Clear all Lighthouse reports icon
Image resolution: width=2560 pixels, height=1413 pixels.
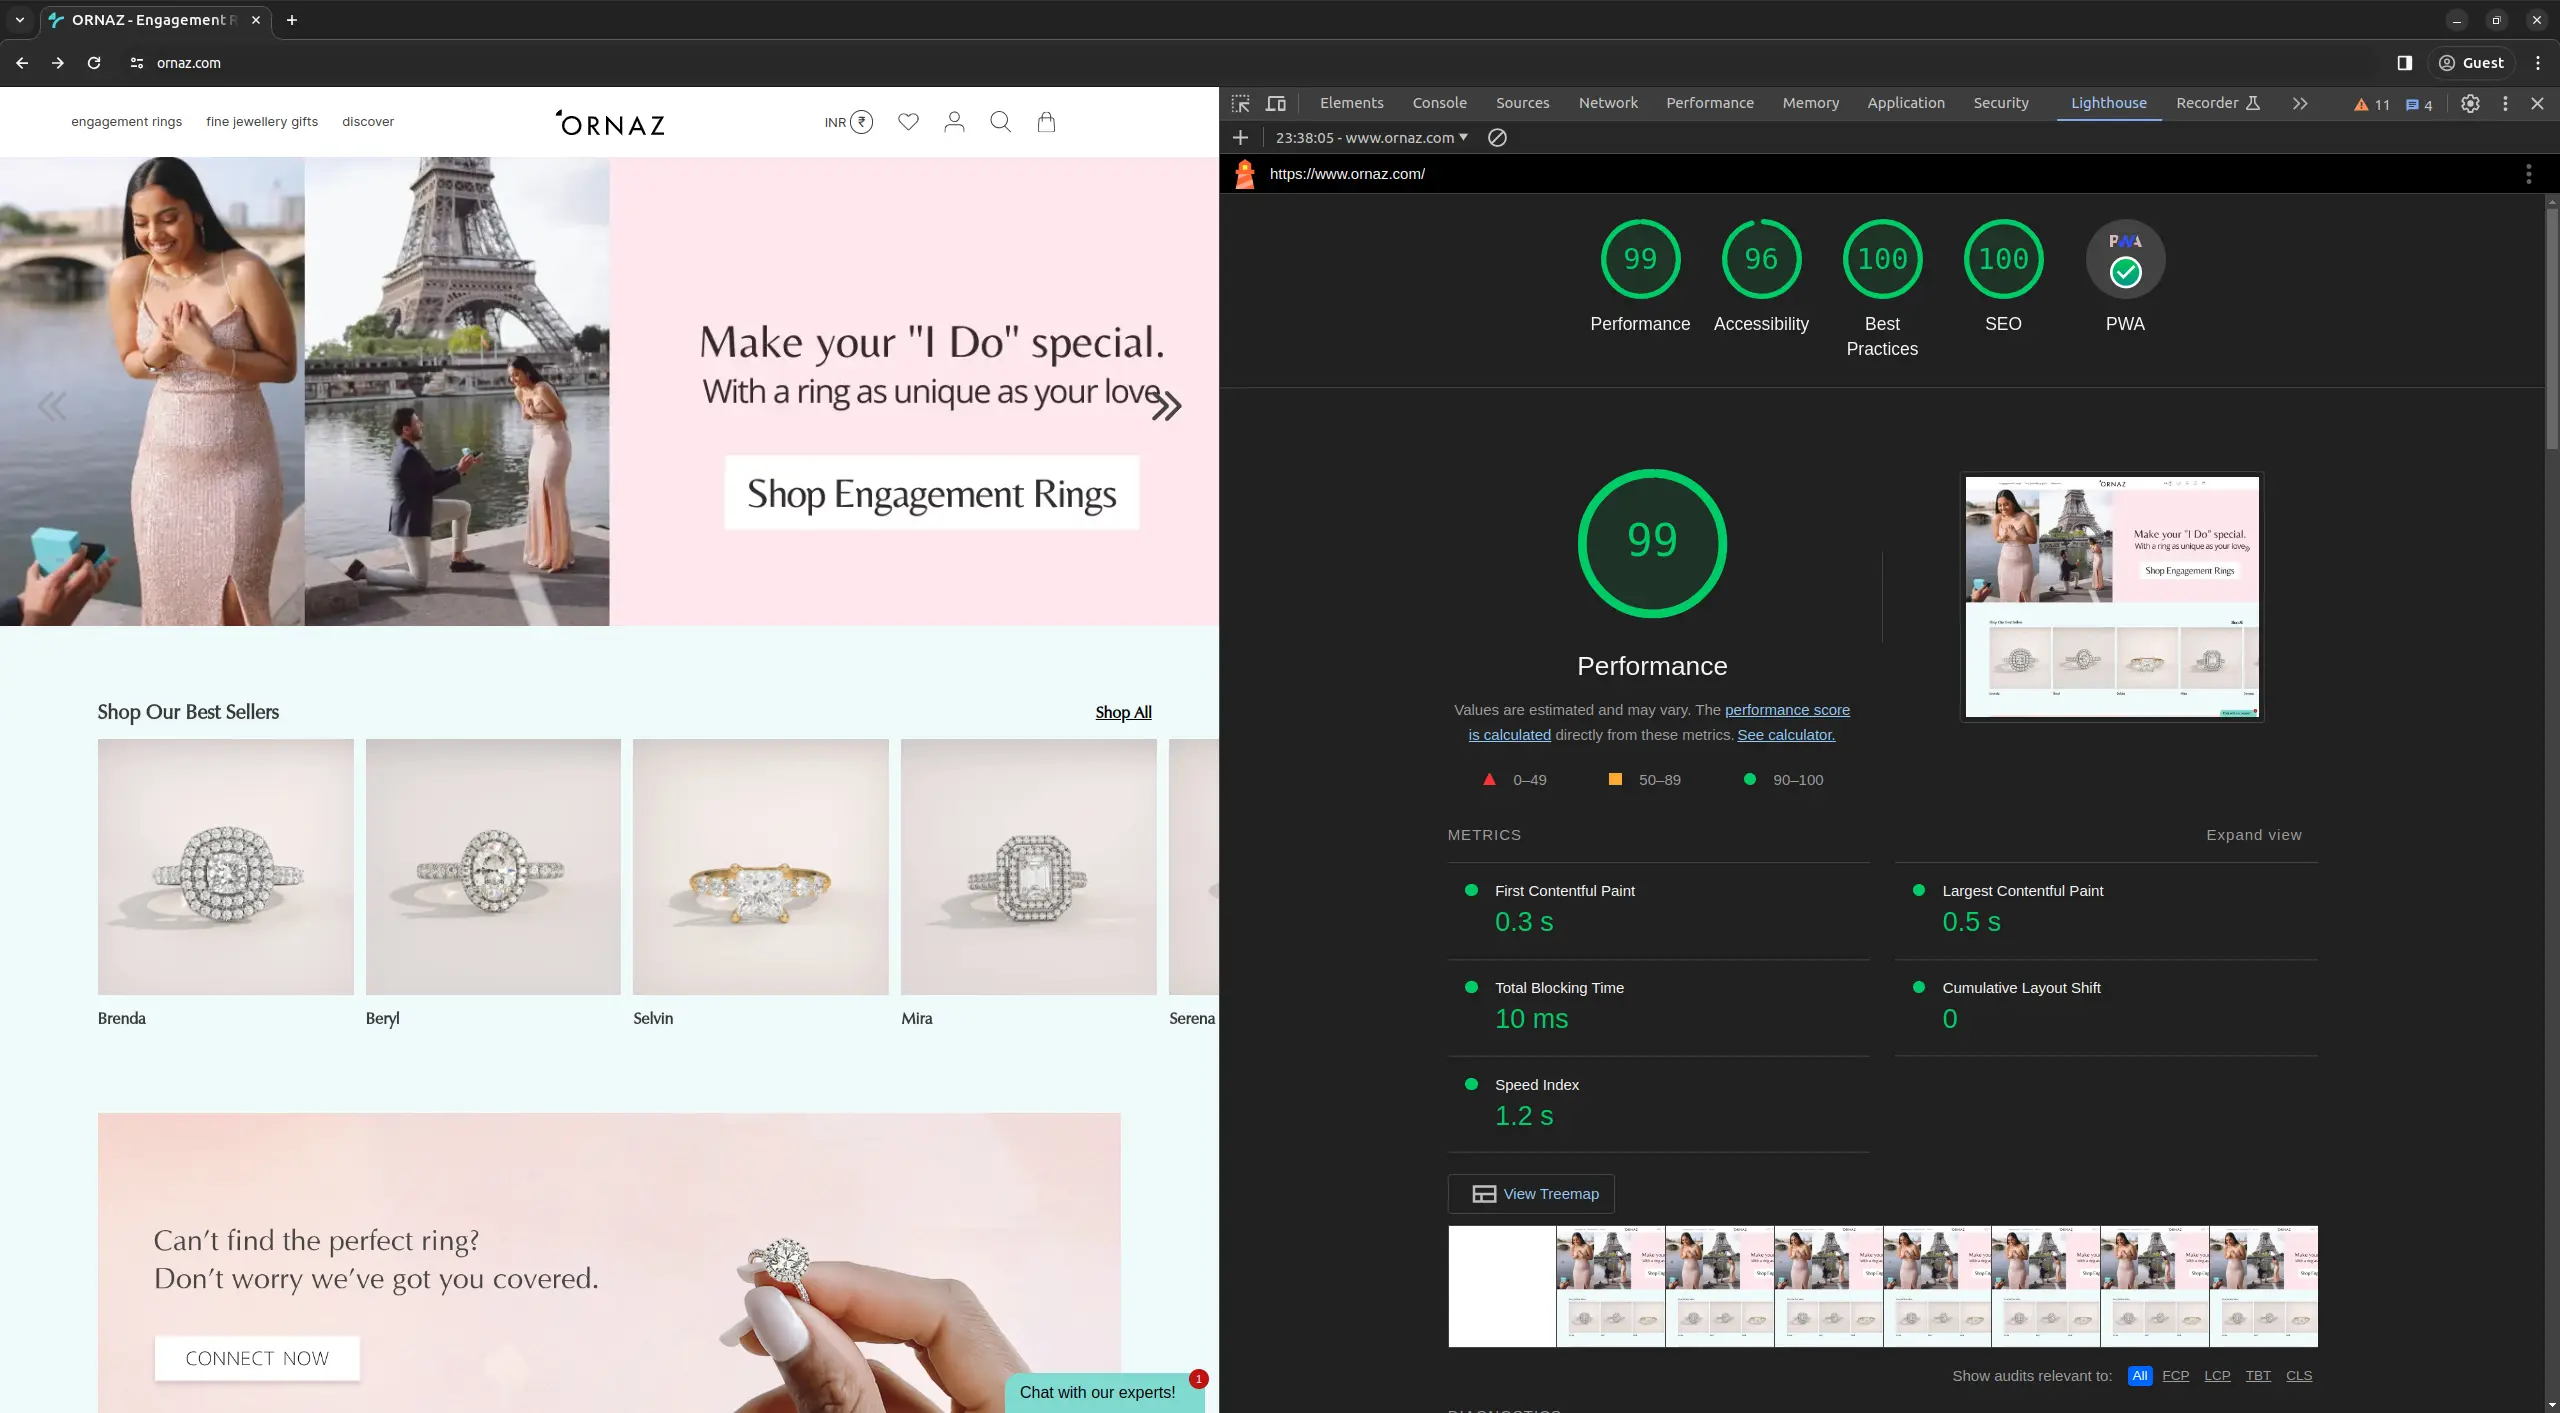(x=1497, y=137)
